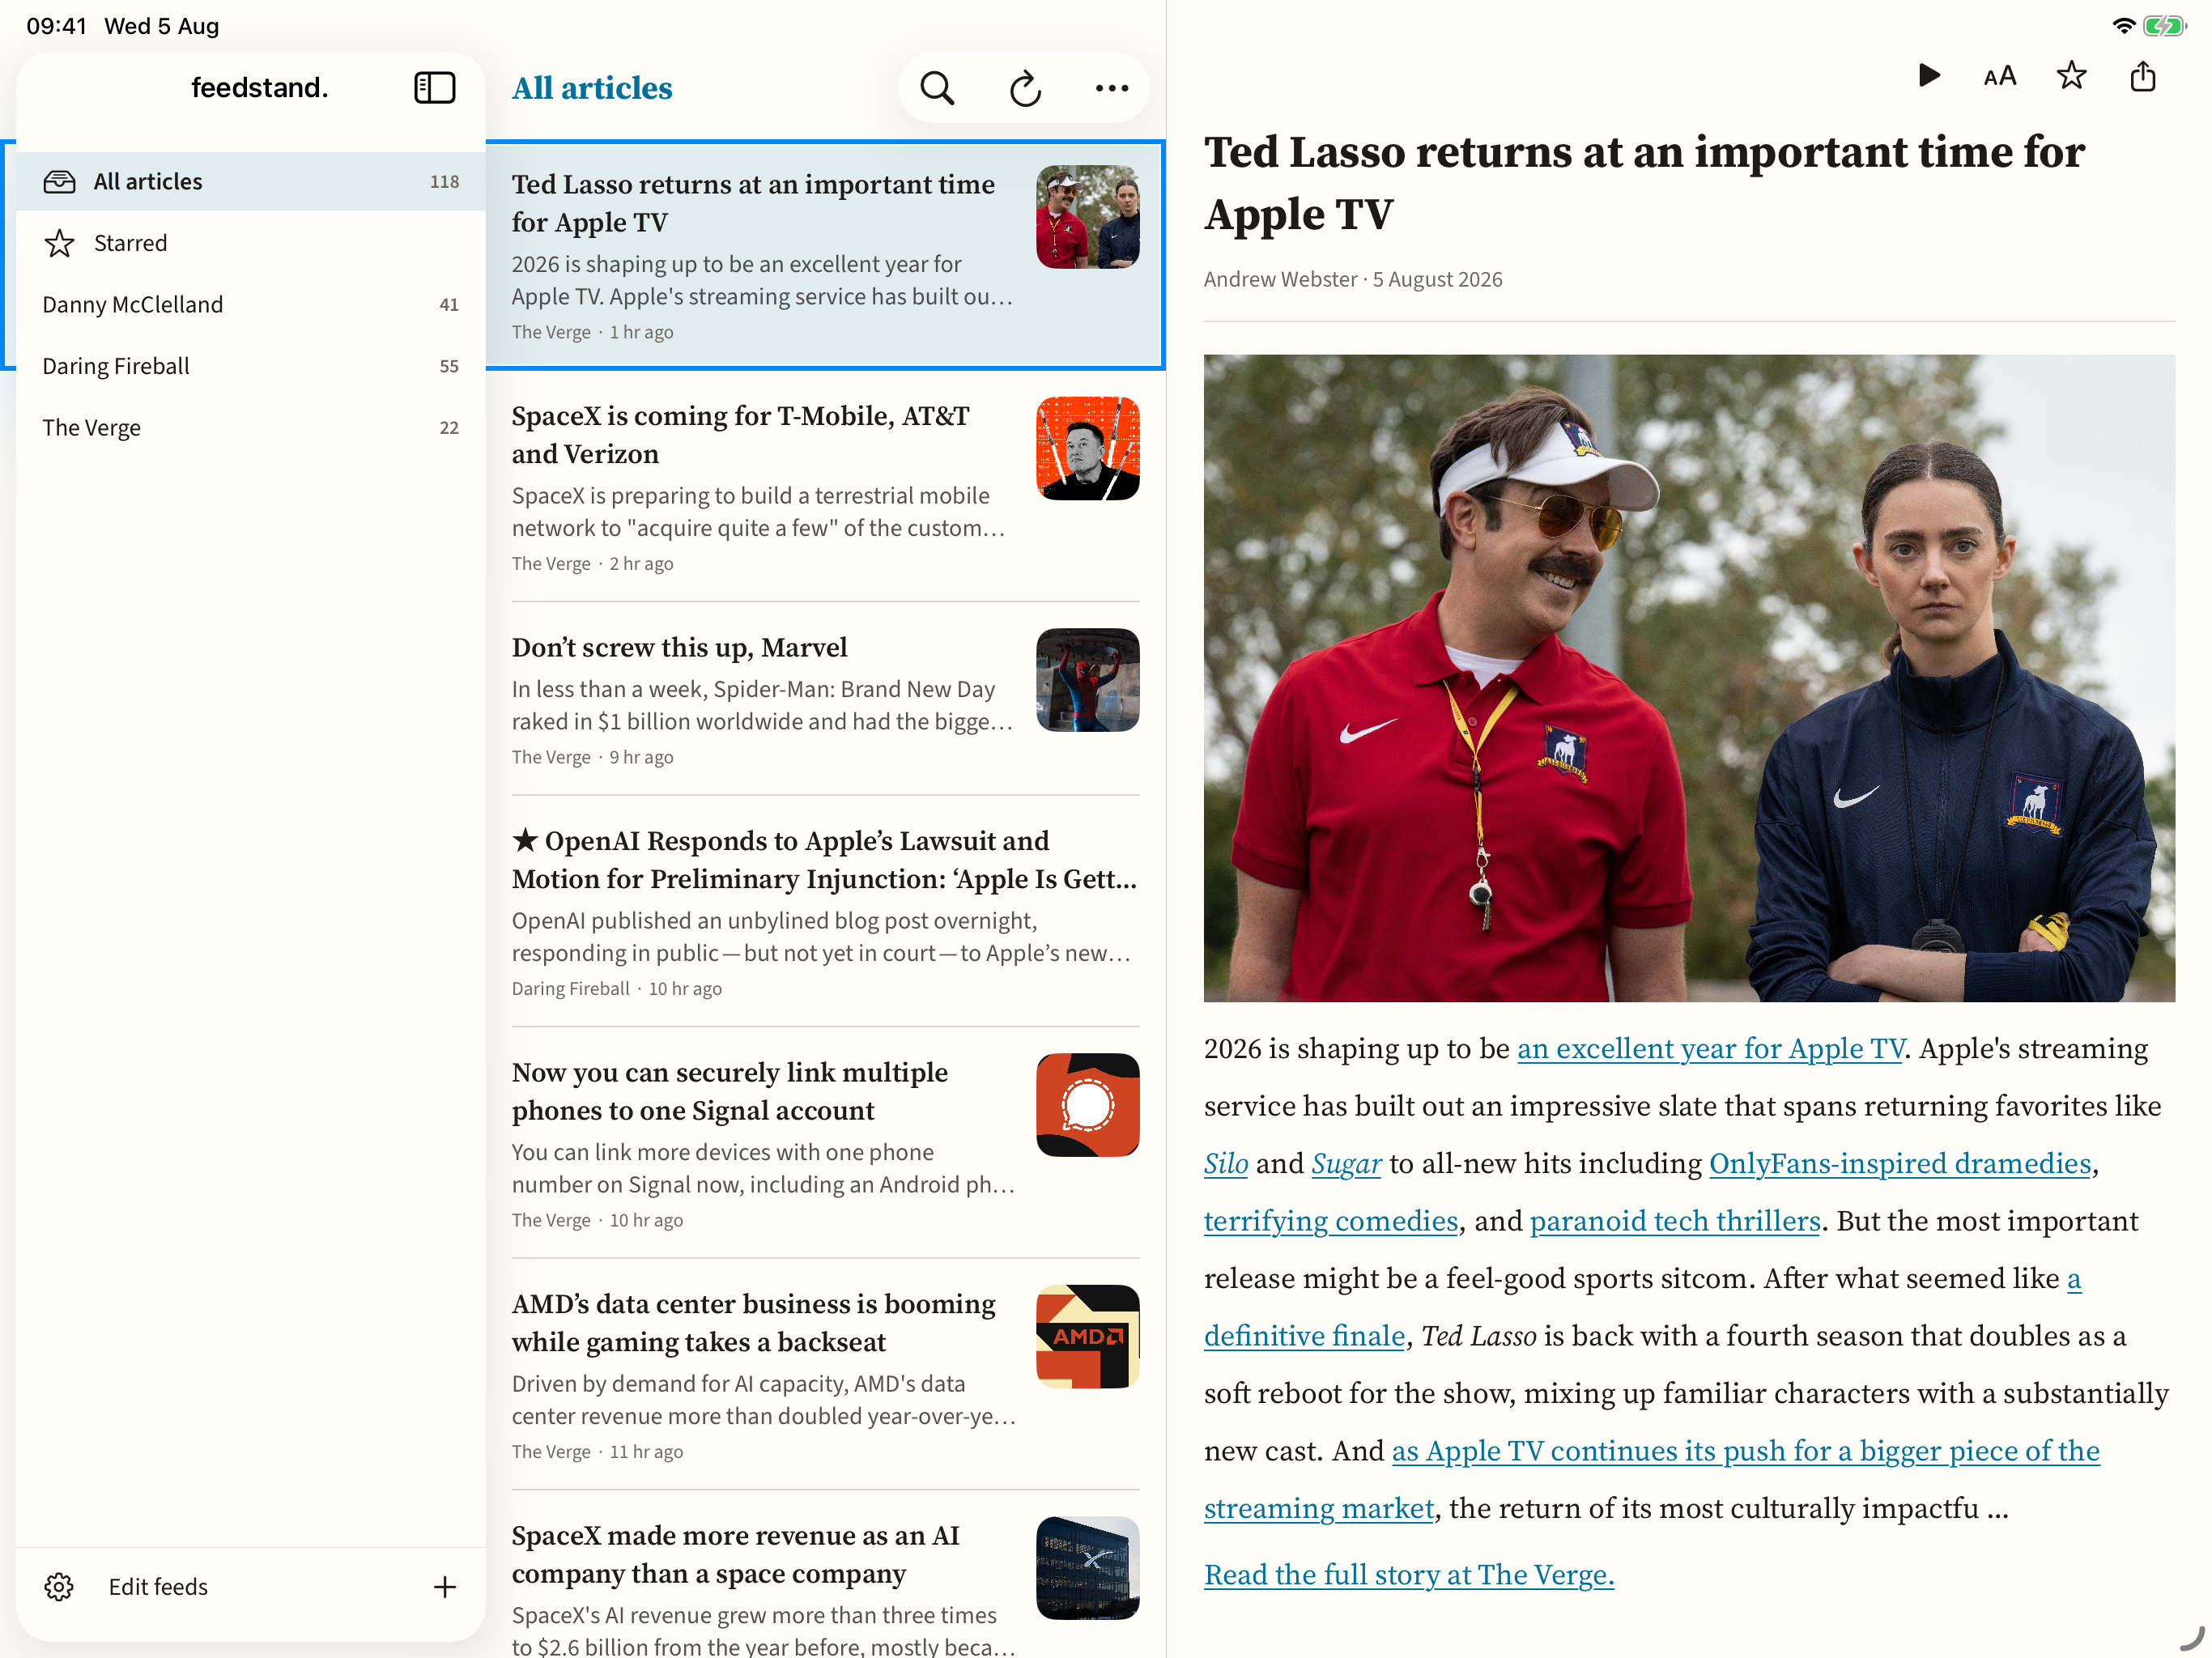Image resolution: width=2212 pixels, height=1658 pixels.
Task: Follow 'an excellent year for Apple TV' link
Action: pyautogui.click(x=1710, y=1048)
